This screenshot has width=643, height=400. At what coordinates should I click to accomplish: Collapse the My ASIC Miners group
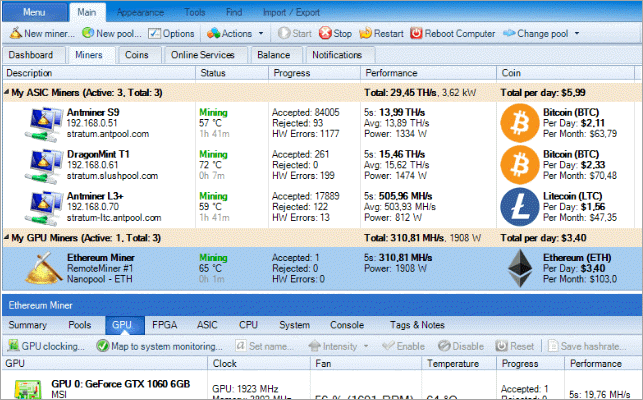click(x=7, y=92)
